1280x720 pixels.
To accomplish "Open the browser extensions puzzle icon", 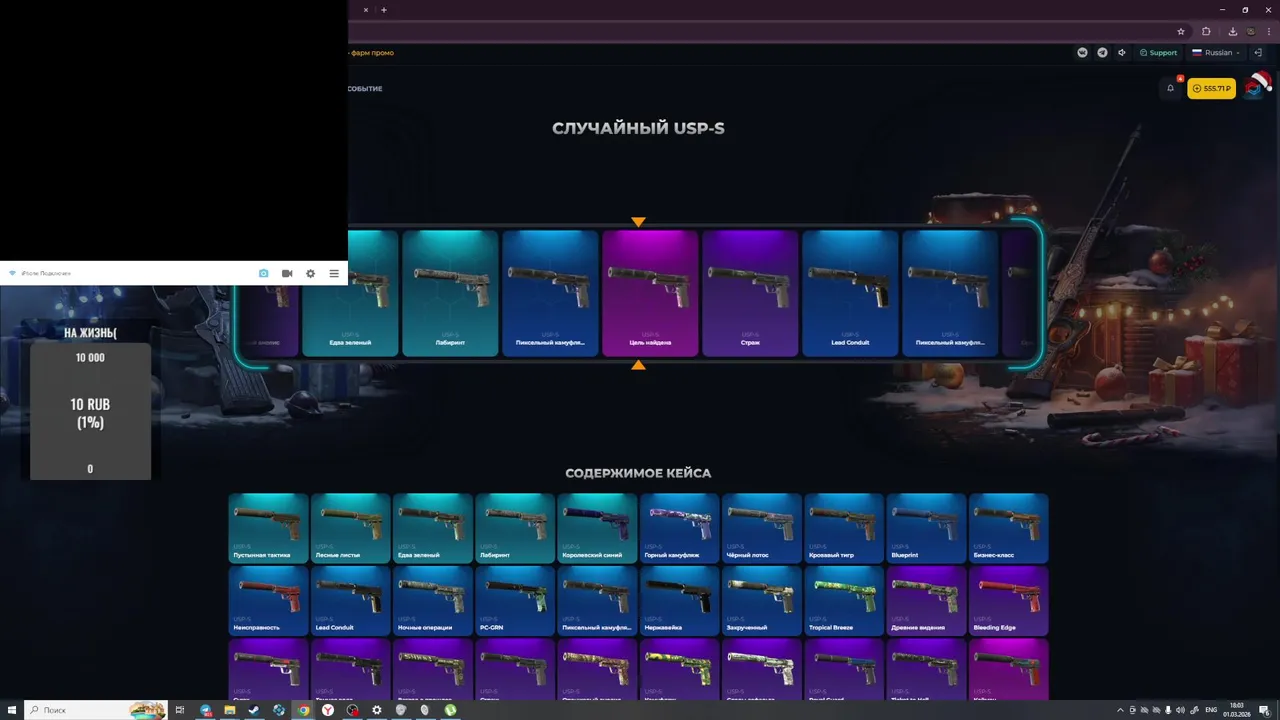I will click(1206, 31).
